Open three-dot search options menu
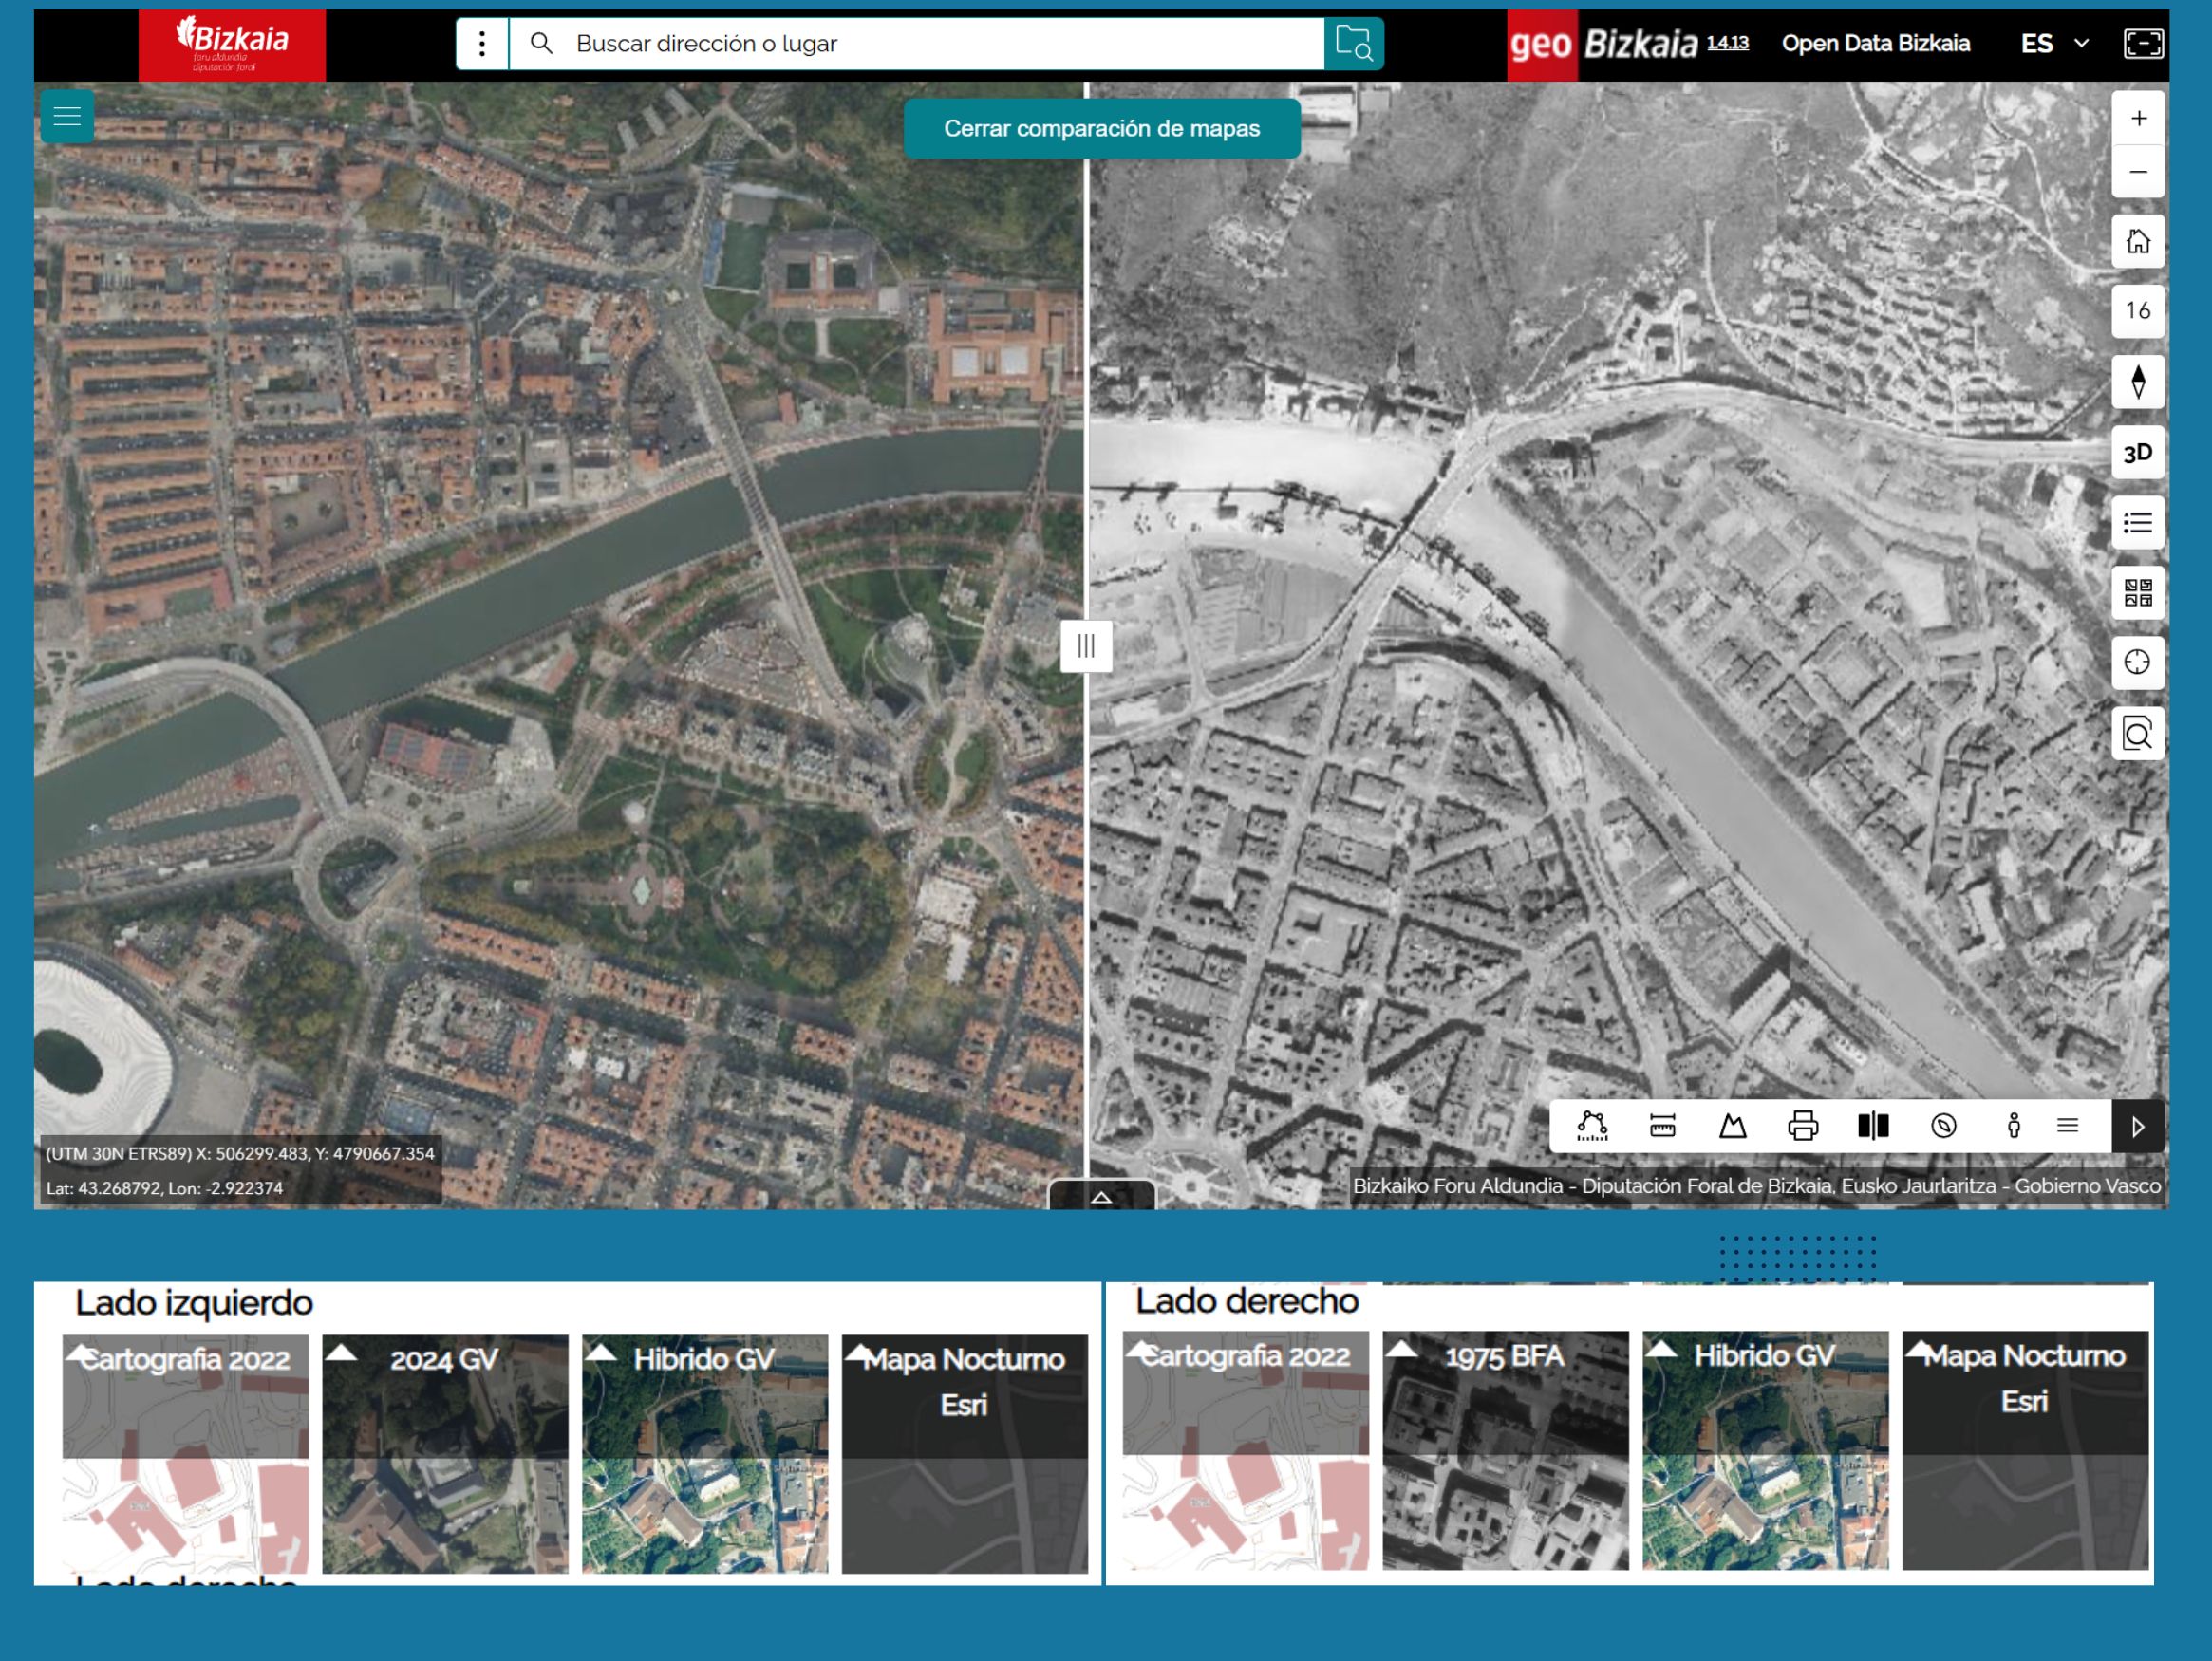The height and width of the screenshot is (1661, 2212). pyautogui.click(x=482, y=44)
